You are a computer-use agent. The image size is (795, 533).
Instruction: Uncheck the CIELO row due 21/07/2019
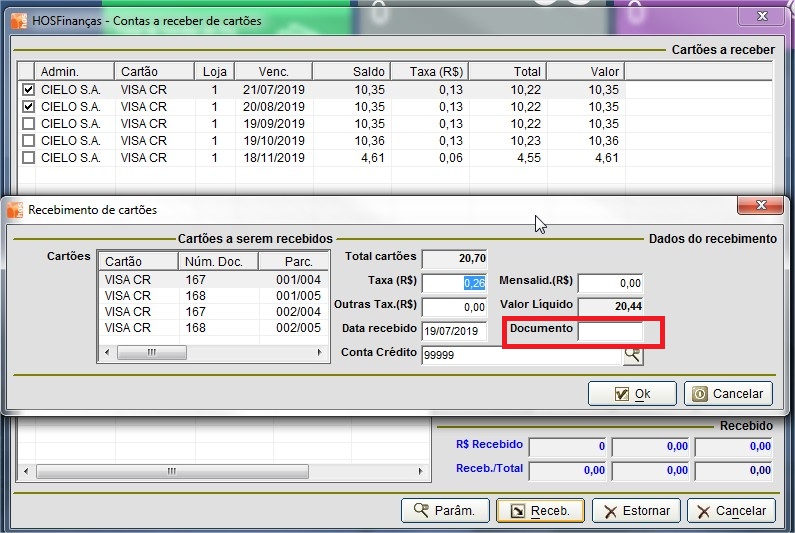[x=28, y=90]
